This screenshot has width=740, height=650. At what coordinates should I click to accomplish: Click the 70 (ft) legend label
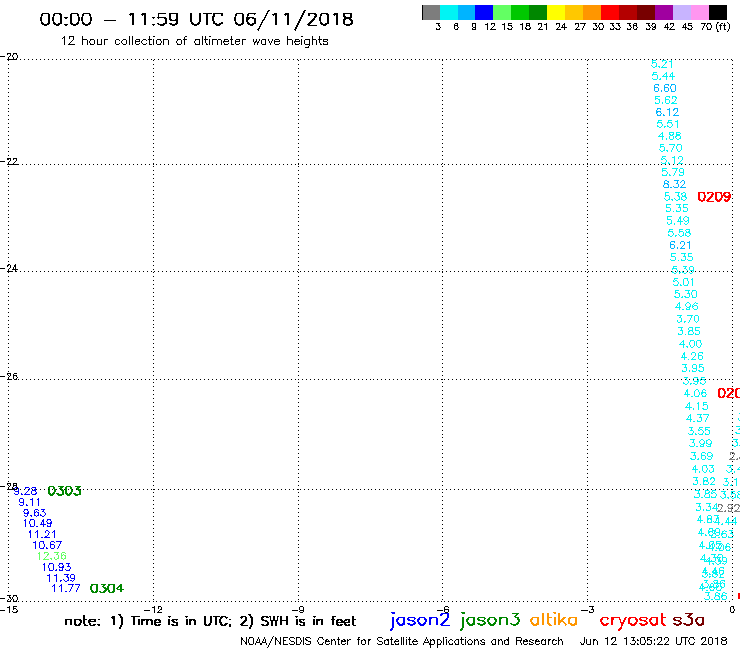(715, 26)
